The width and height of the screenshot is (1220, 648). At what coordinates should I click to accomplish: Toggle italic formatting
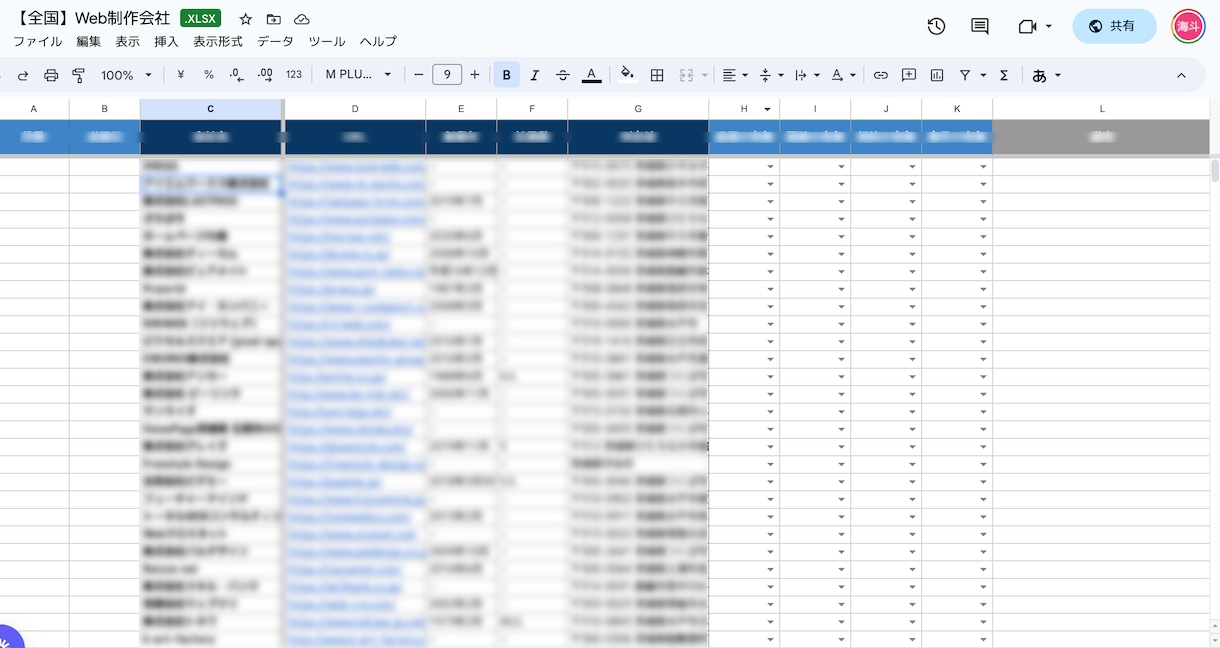(x=535, y=75)
